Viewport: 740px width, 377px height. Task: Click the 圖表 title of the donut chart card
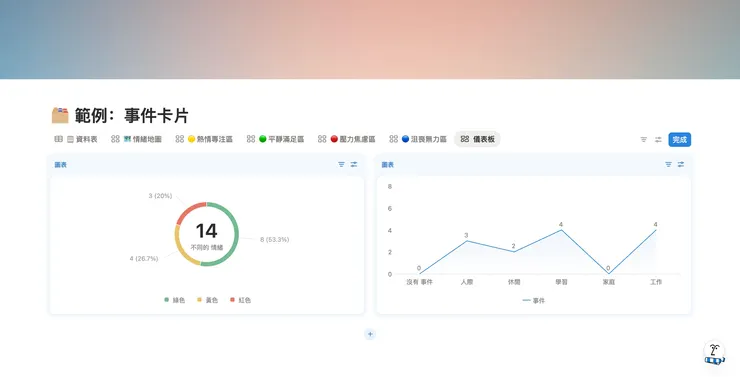click(60, 165)
